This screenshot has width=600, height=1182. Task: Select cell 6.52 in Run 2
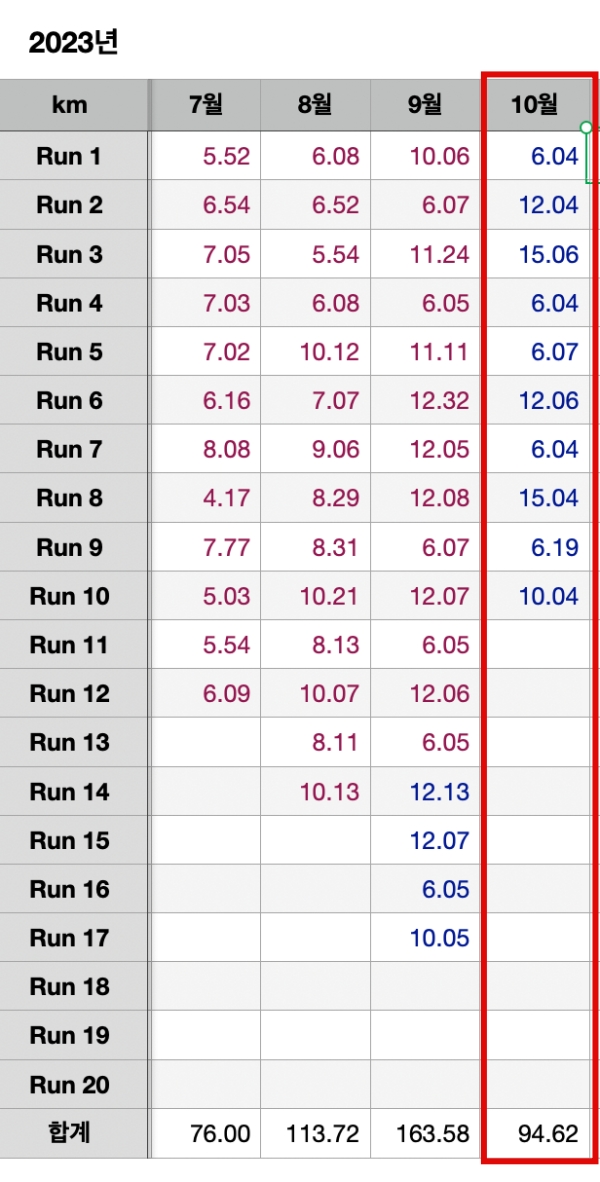[315, 205]
